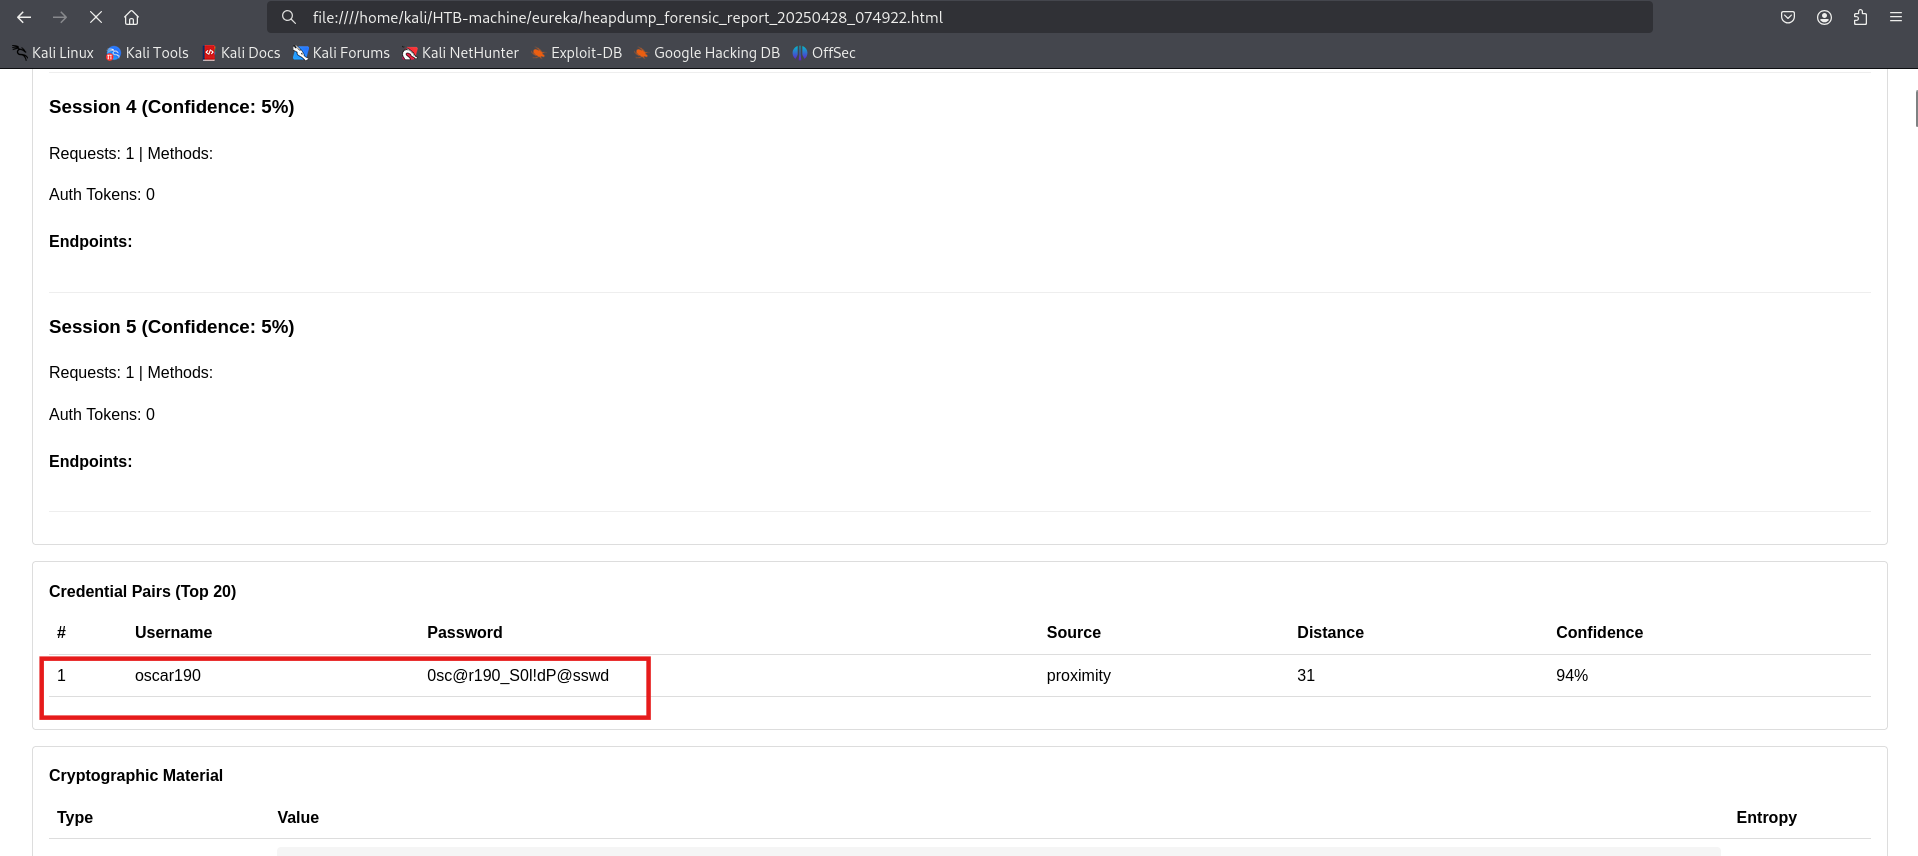
Task: Open the Kali Tools bookmark
Action: [x=147, y=53]
